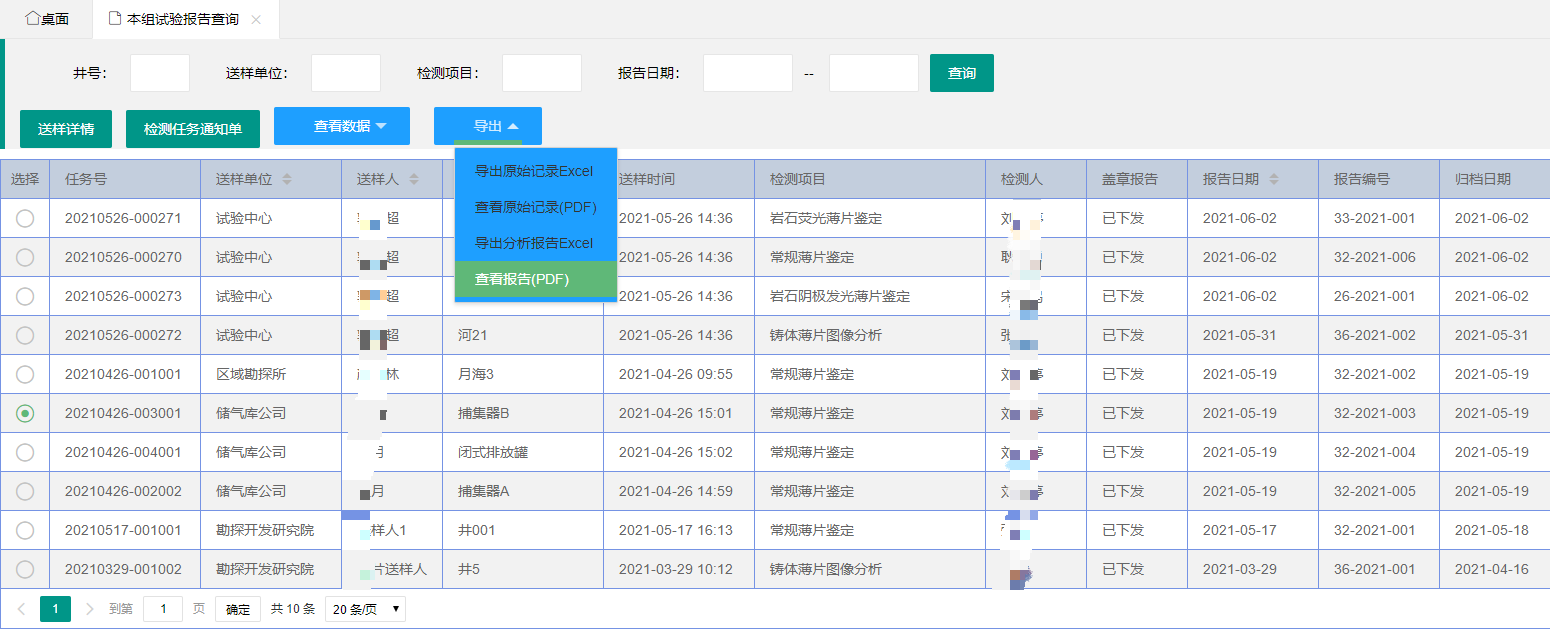Screen dimensions: 1550x643
Task: Click the 查询 search button
Action: pyautogui.click(x=961, y=72)
